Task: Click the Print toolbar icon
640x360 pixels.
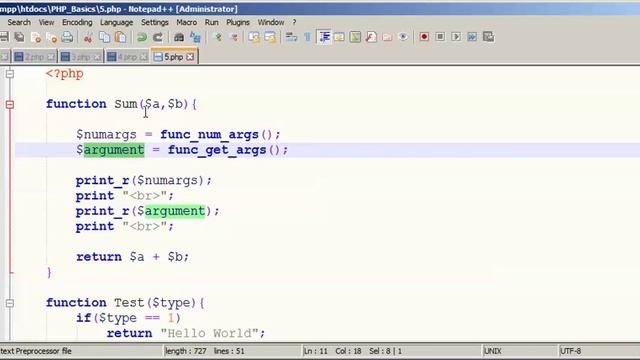Action: pos(67,37)
